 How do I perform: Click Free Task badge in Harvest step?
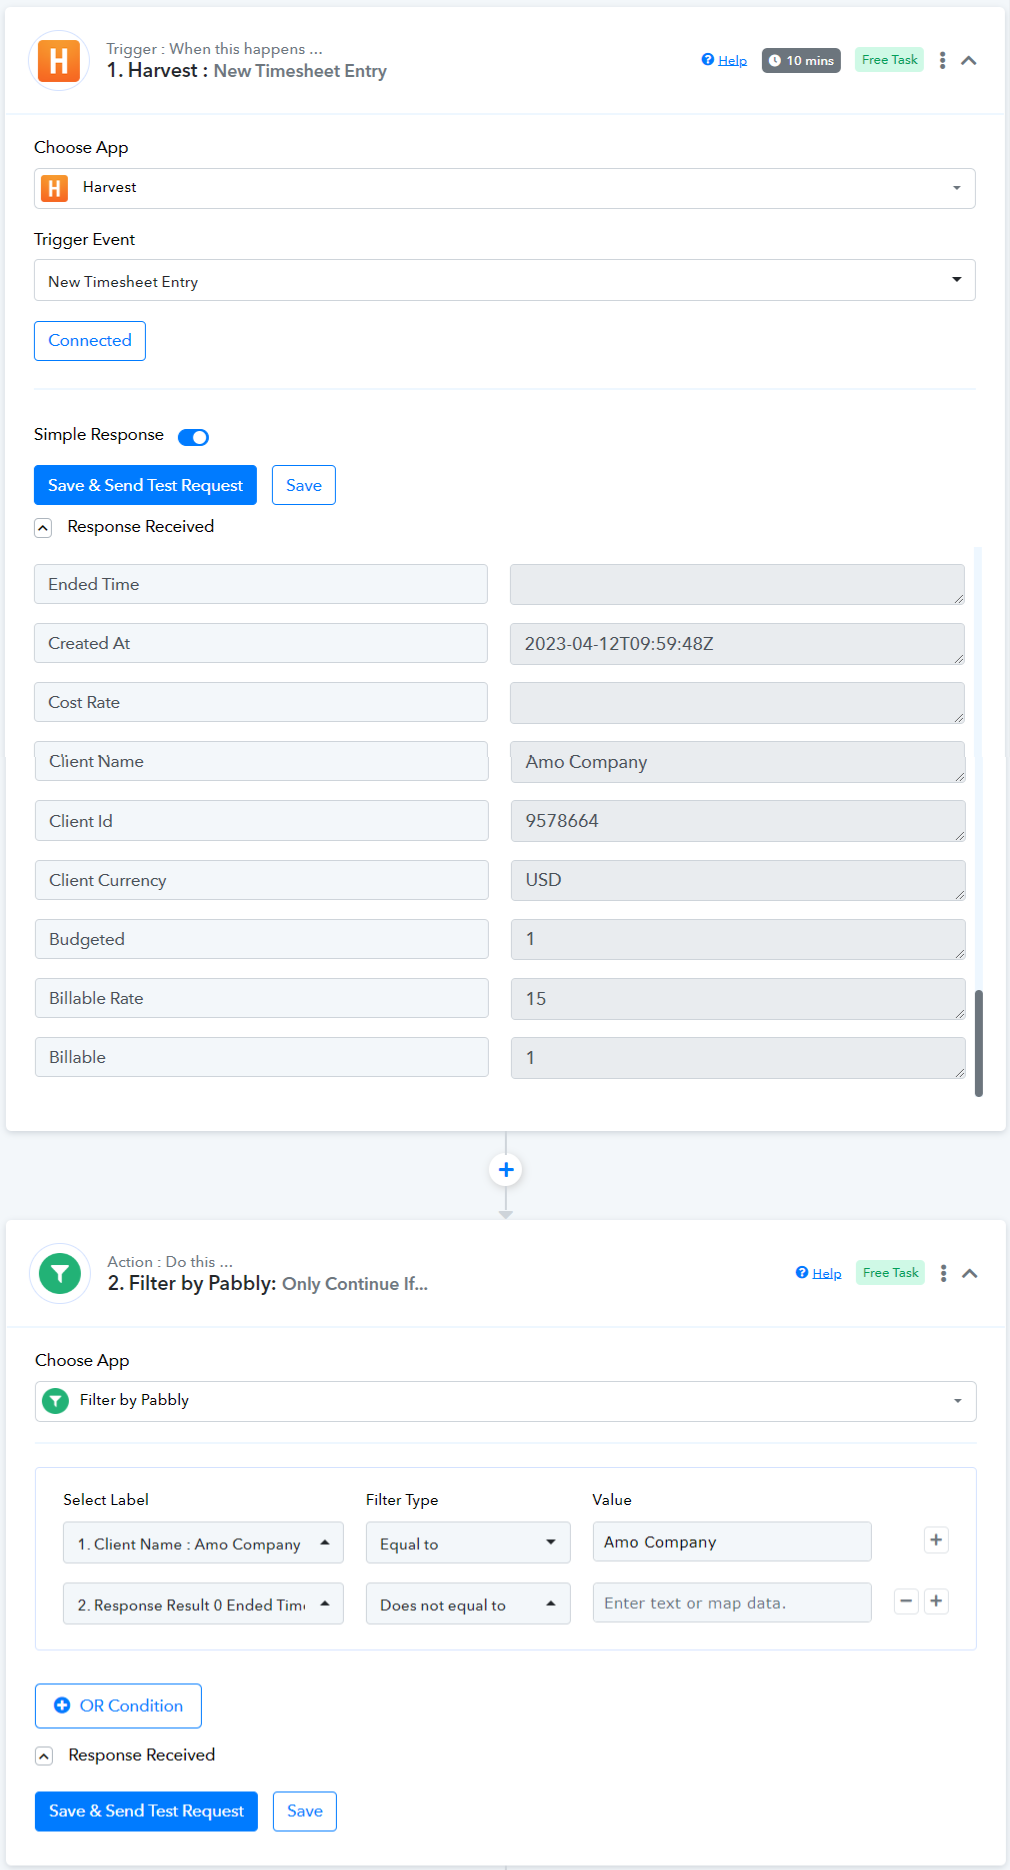tap(889, 60)
